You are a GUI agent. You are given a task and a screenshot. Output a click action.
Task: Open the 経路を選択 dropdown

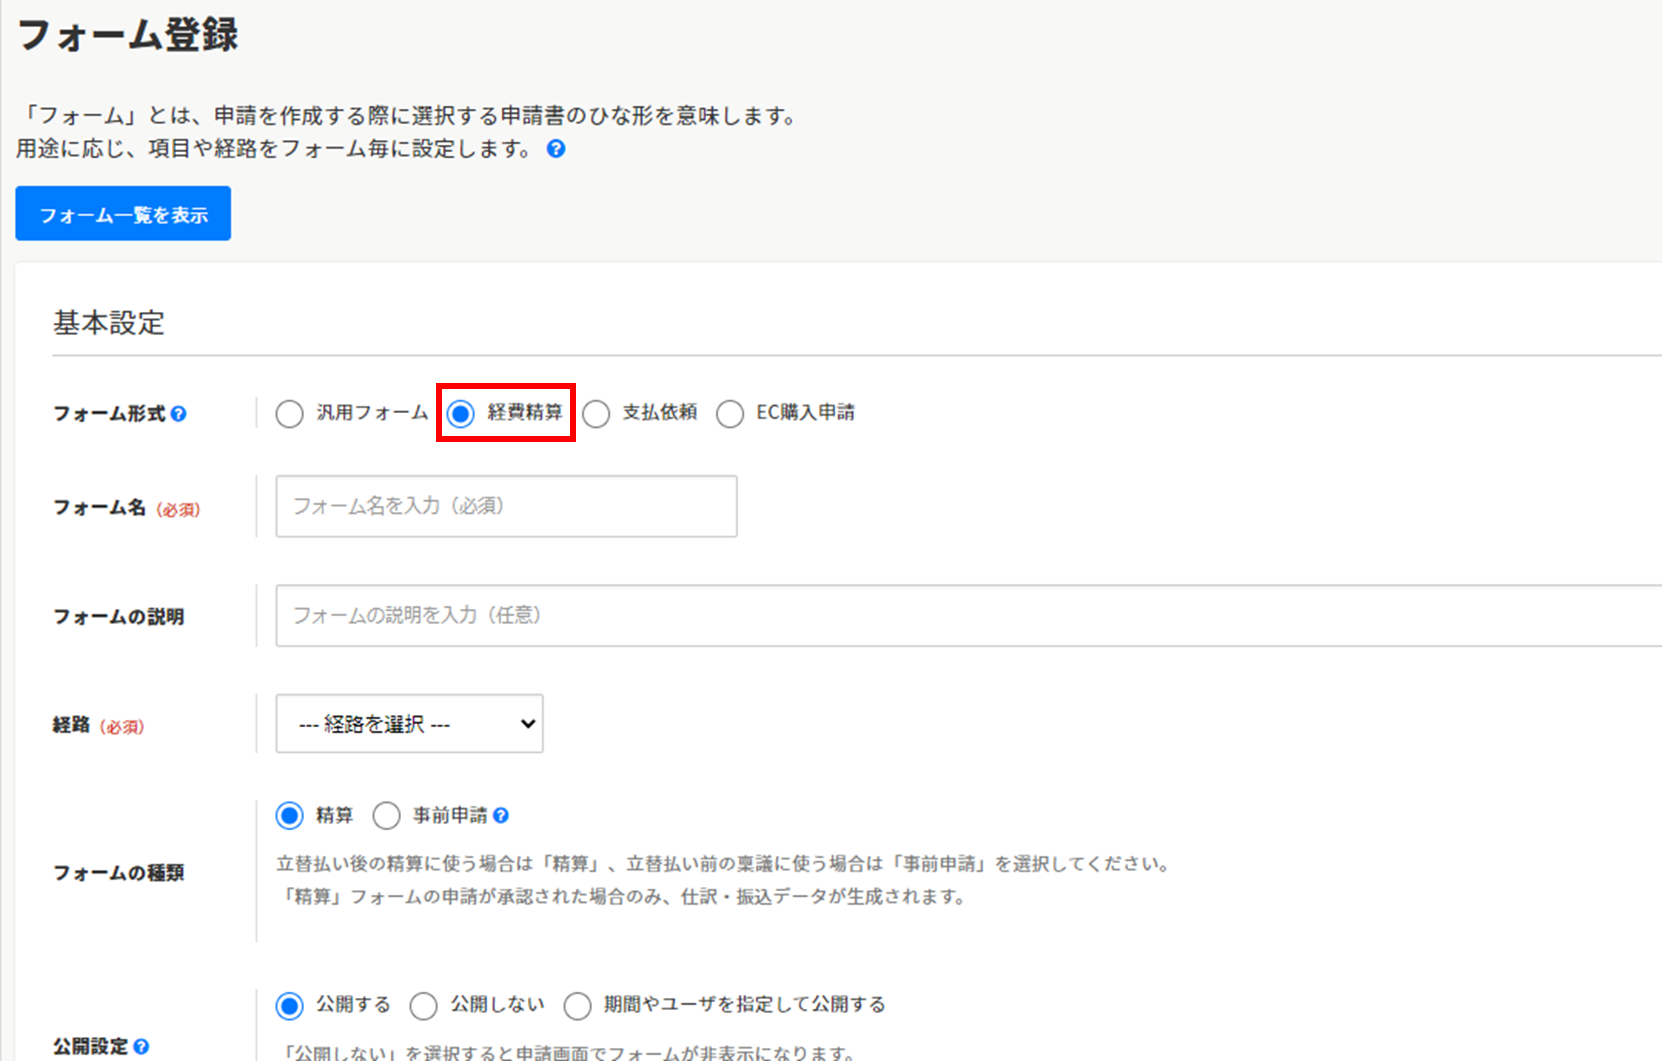[409, 724]
